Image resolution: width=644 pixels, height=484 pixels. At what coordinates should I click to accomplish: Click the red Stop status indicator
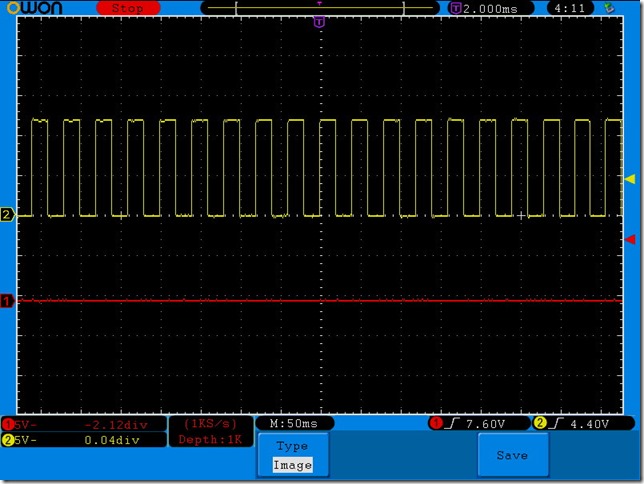(128, 8)
